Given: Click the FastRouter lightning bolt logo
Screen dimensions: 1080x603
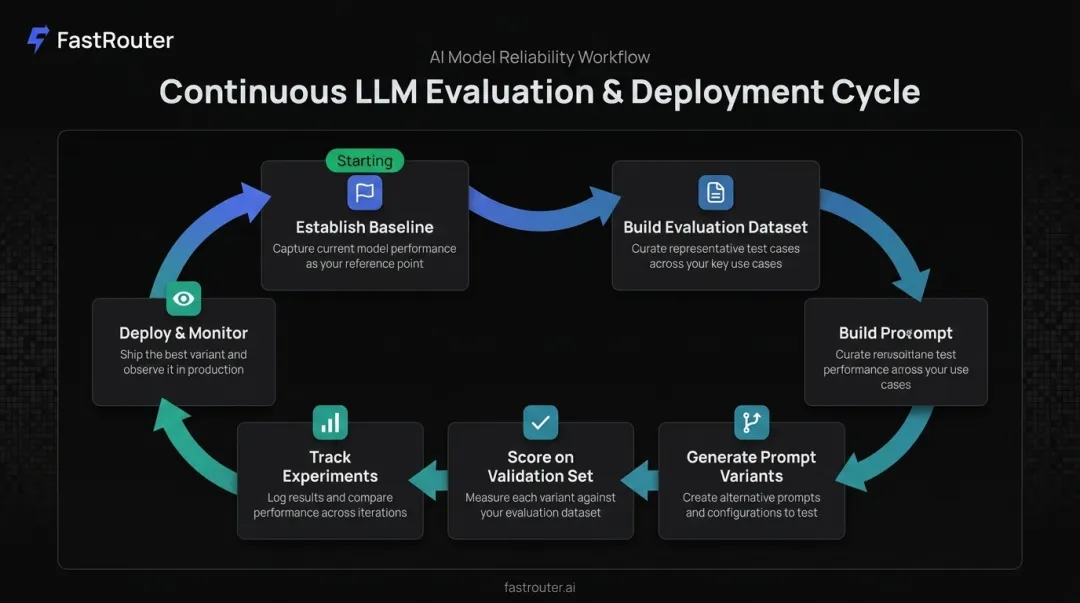Looking at the screenshot, I should point(38,39).
